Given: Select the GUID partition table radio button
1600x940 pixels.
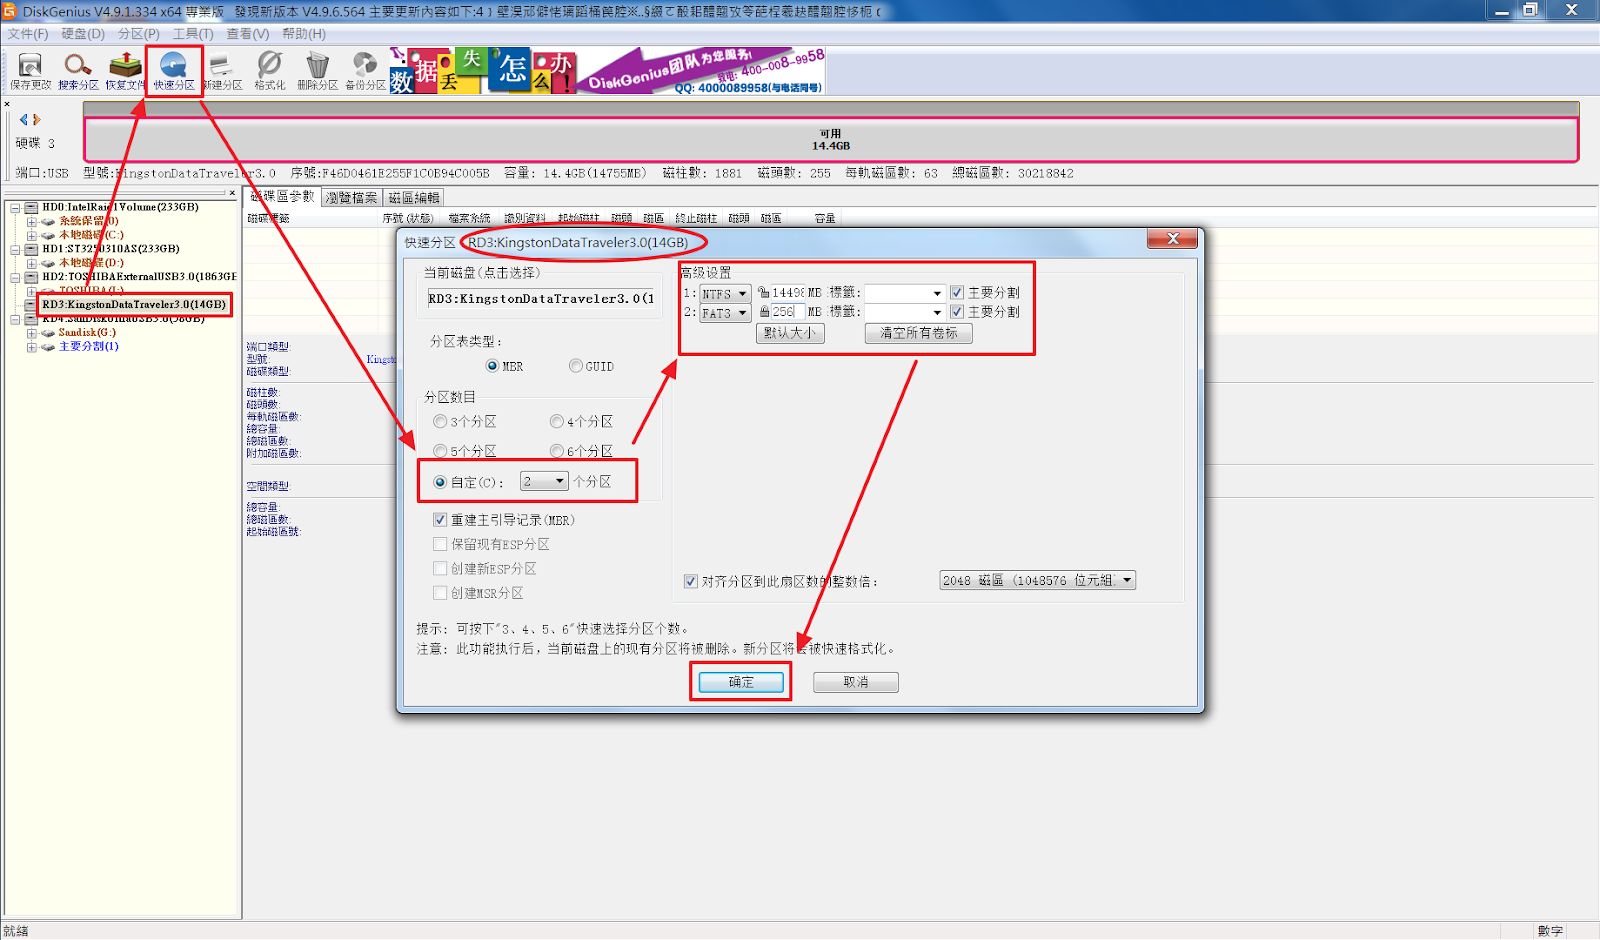Looking at the screenshot, I should [576, 366].
